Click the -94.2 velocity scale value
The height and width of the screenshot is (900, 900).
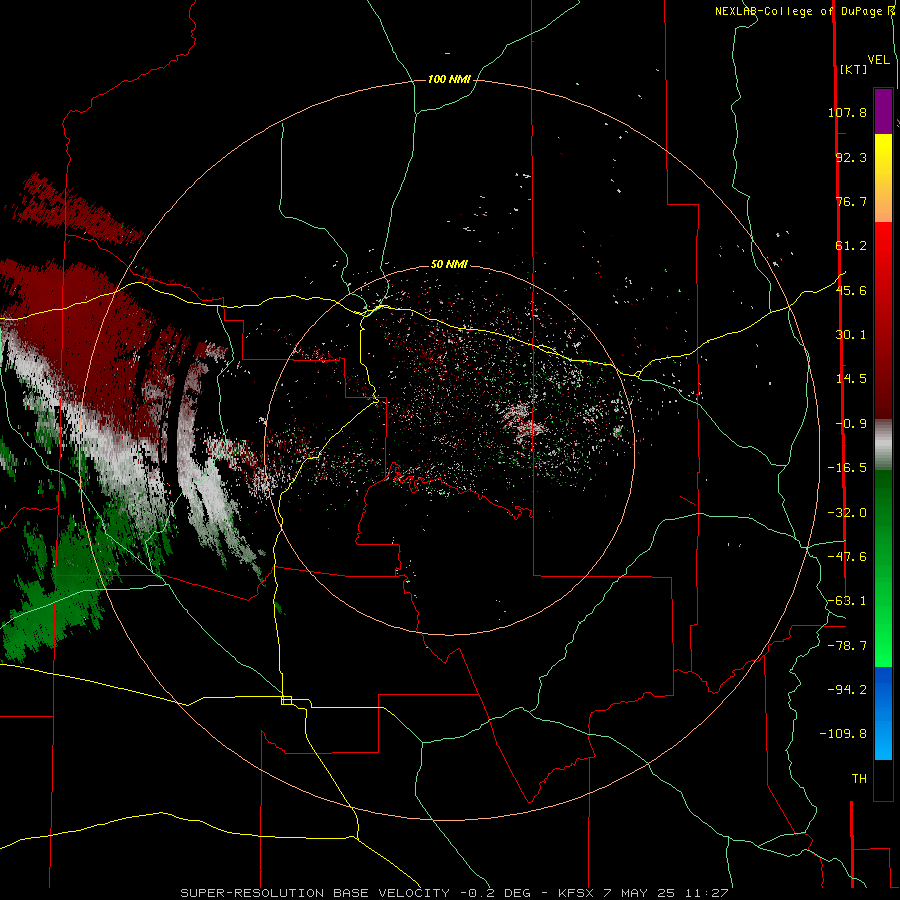pos(847,690)
